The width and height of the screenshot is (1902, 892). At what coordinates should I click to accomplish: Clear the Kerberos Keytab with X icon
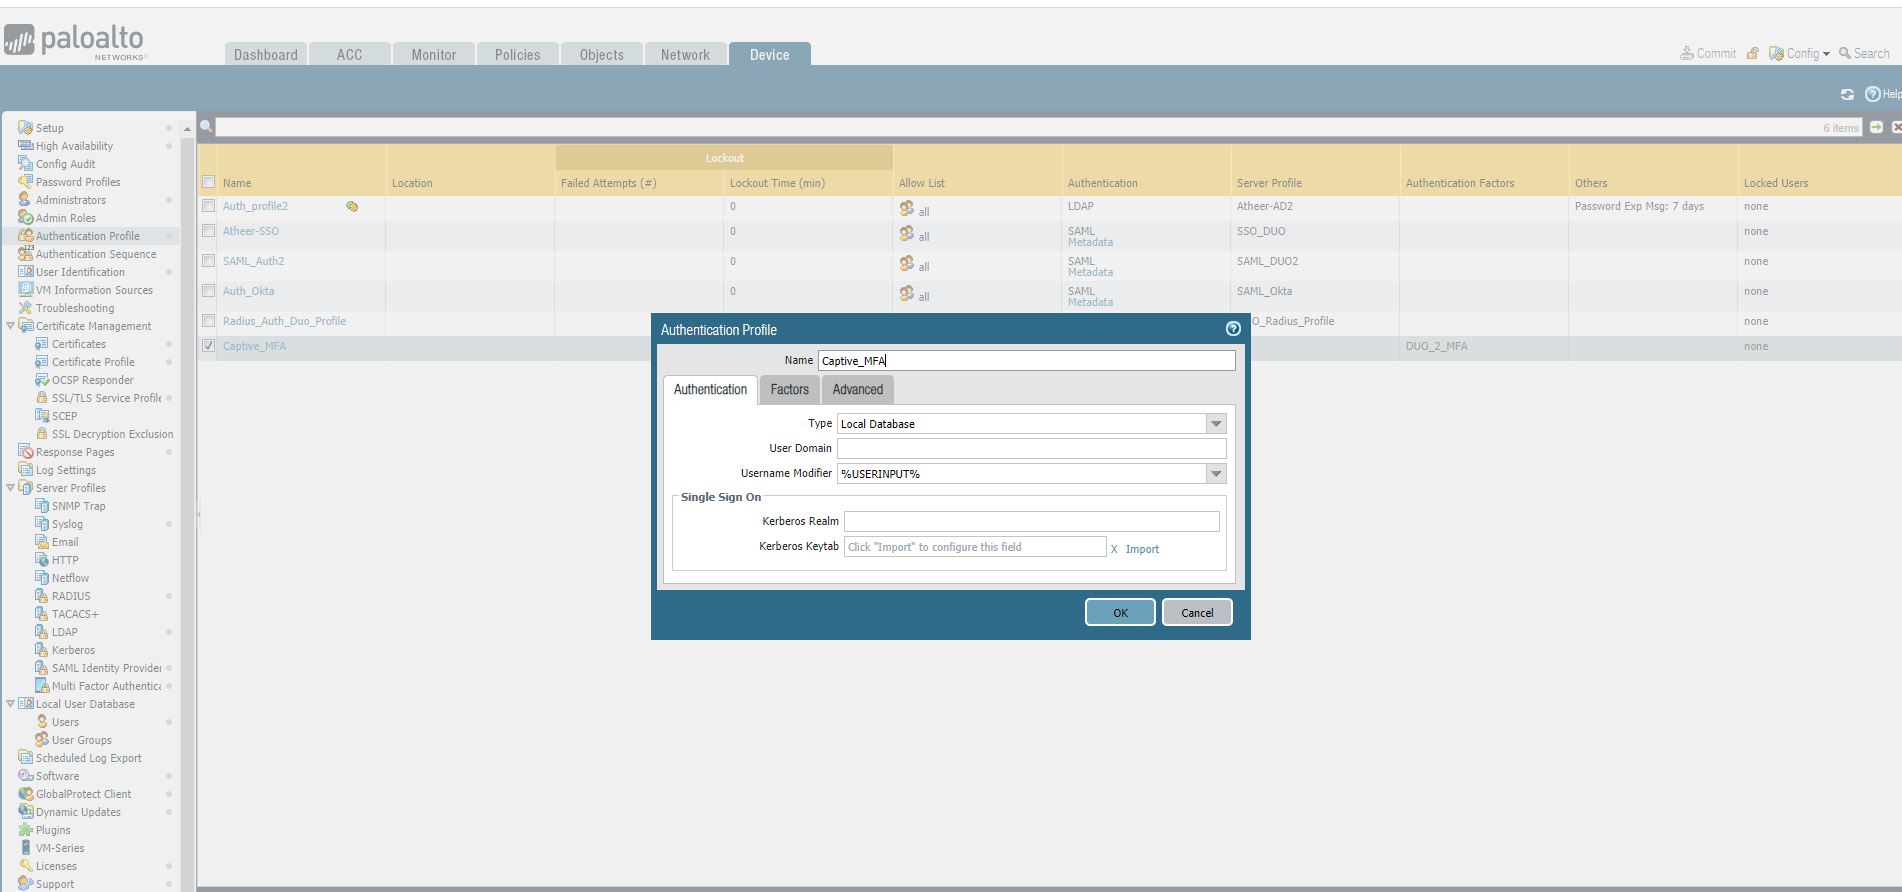[x=1114, y=549]
